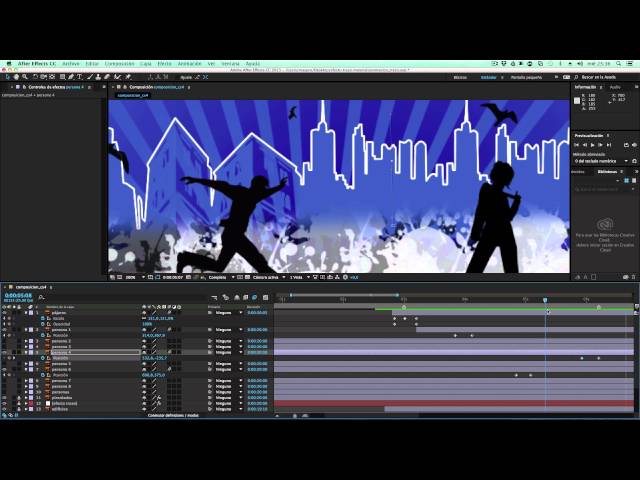Open Capa menu
This screenshot has height=480, width=640.
pyautogui.click(x=146, y=64)
